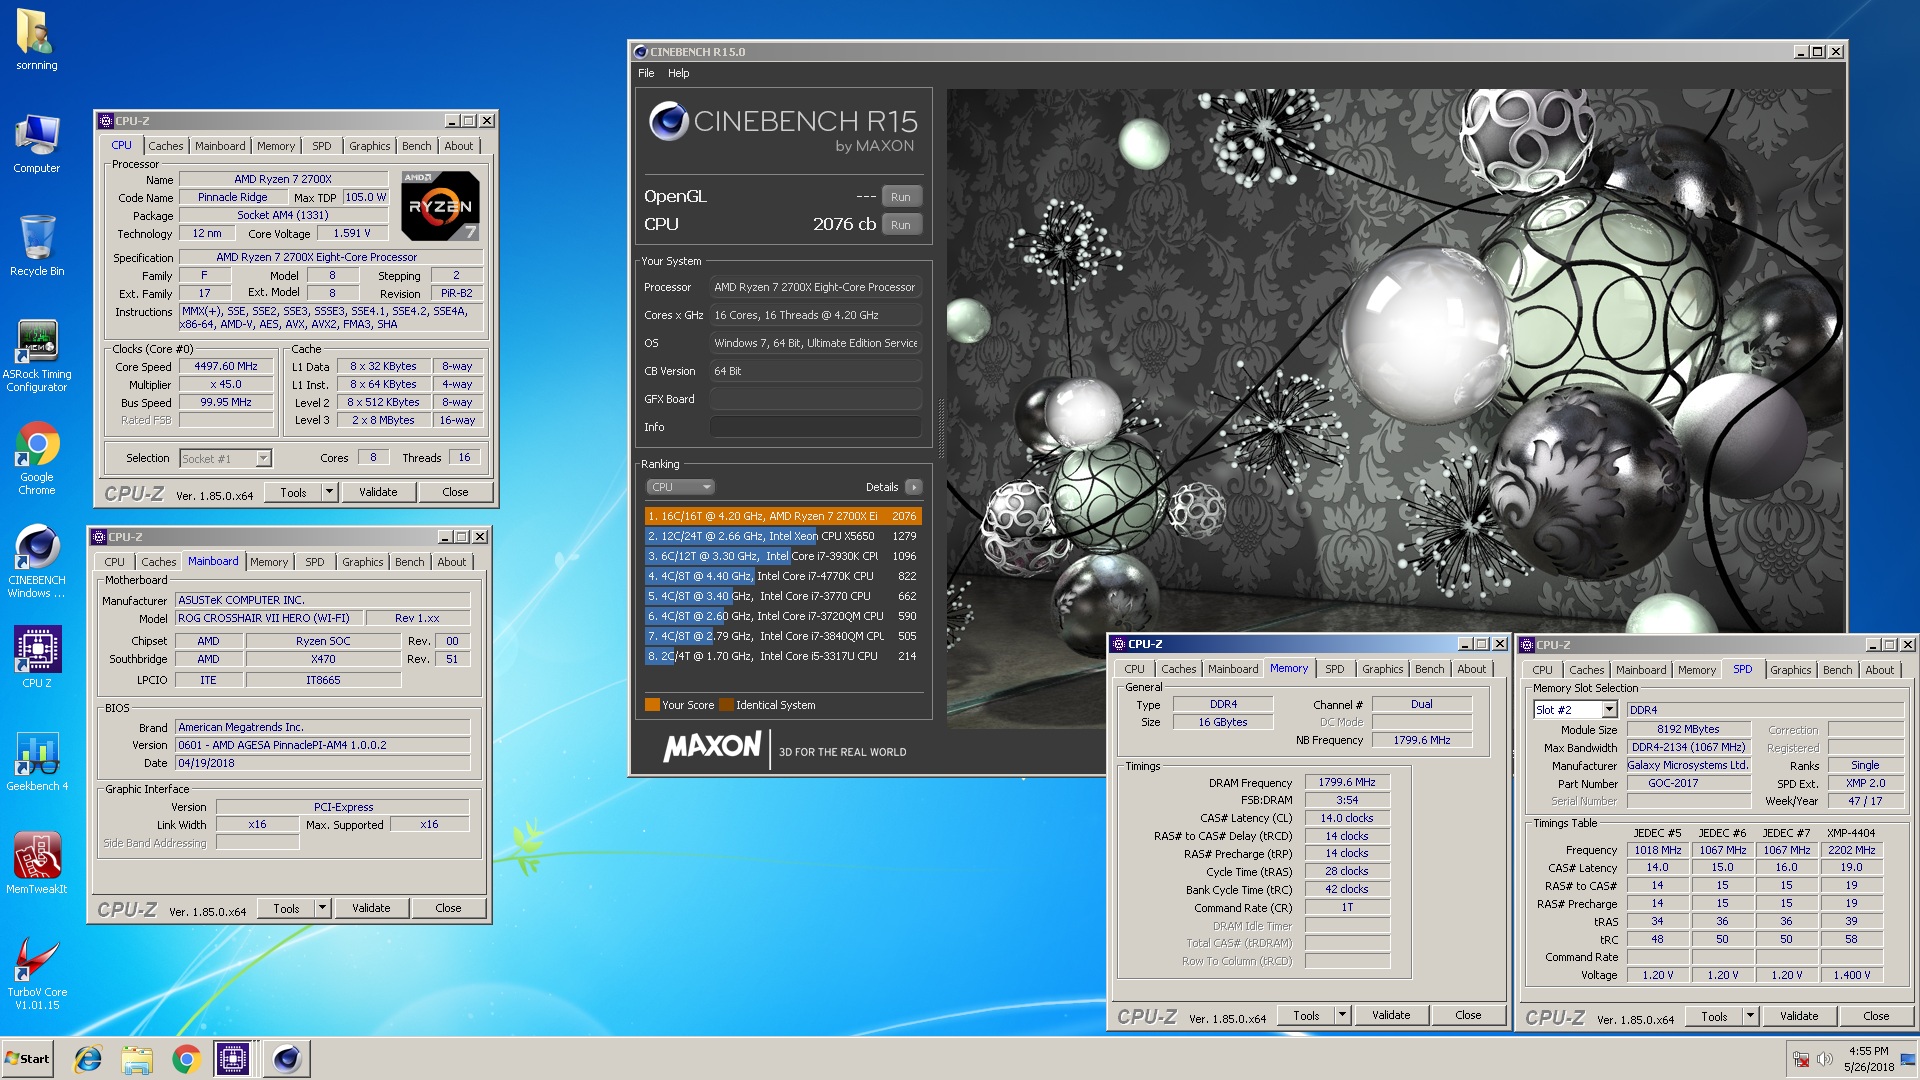
Task: Select Cinebench taskbar button
Action: [287, 1059]
